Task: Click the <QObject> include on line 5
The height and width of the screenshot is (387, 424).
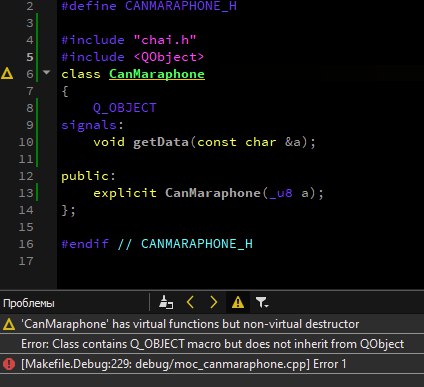Action: (169, 57)
